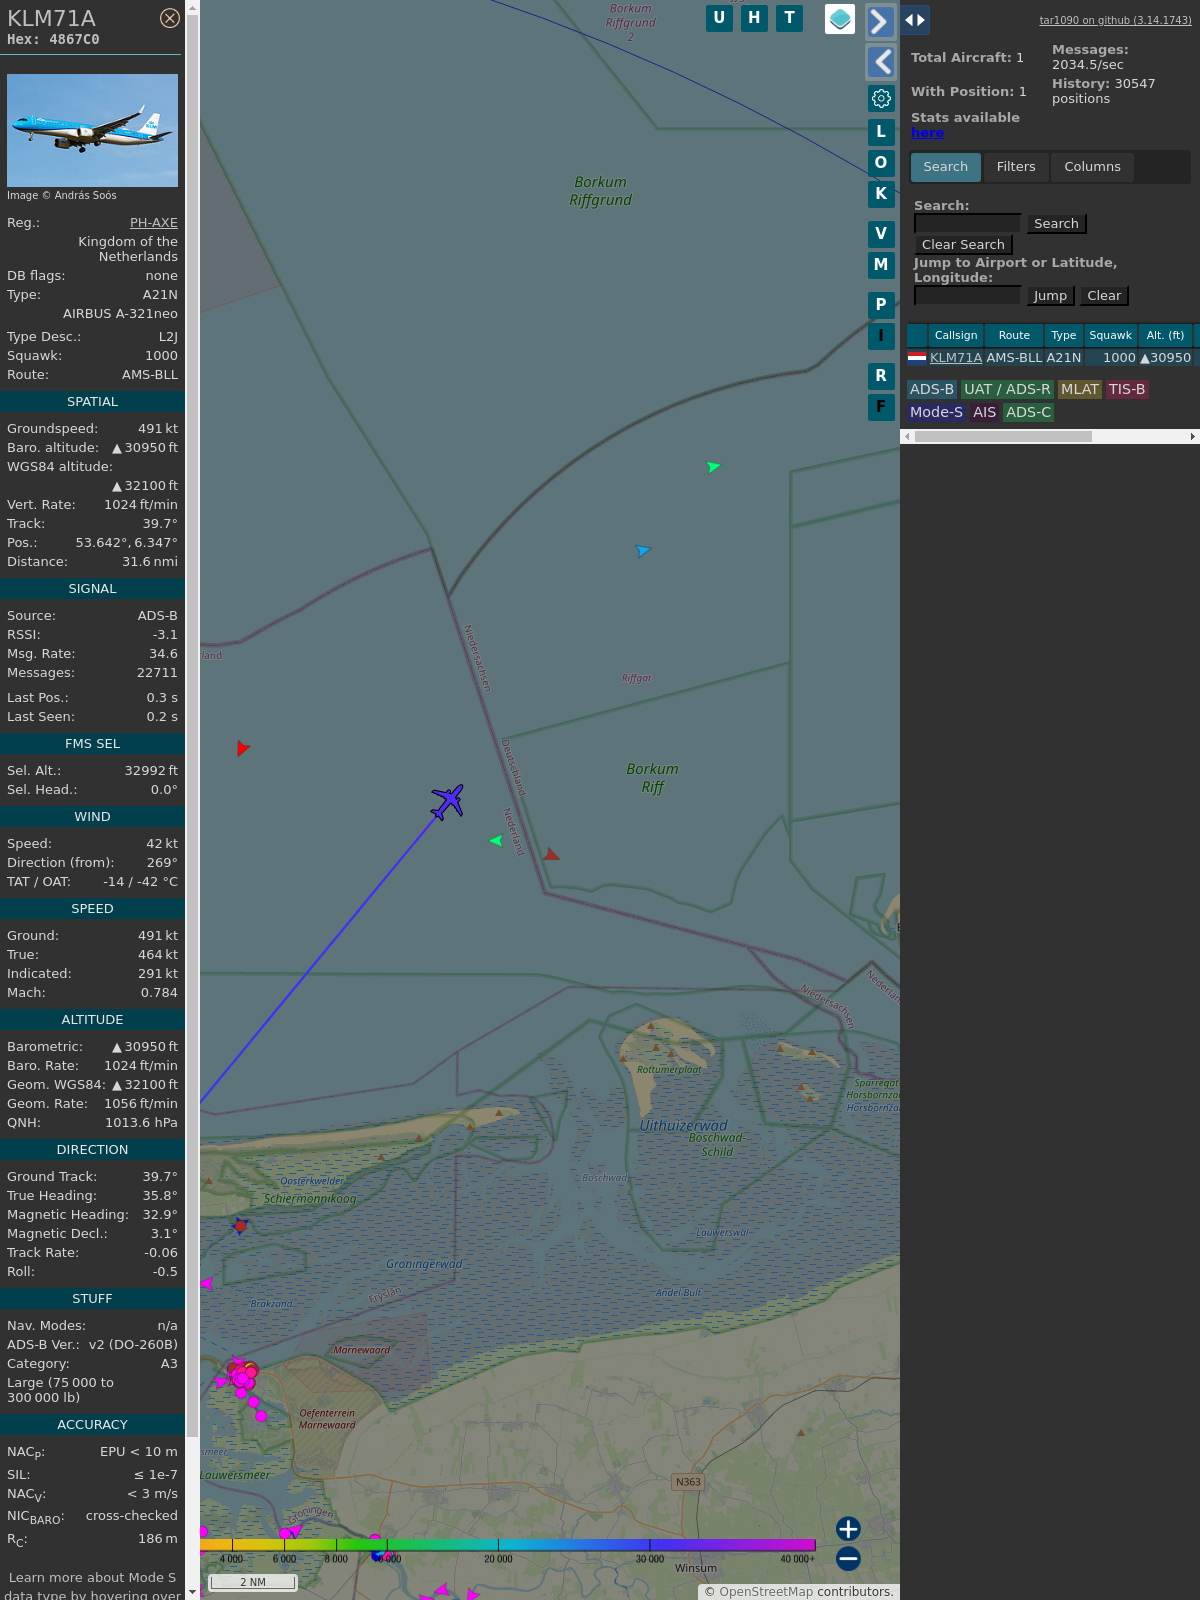The image size is (1200, 1600).
Task: Open the map layers selector icon
Action: (840, 19)
